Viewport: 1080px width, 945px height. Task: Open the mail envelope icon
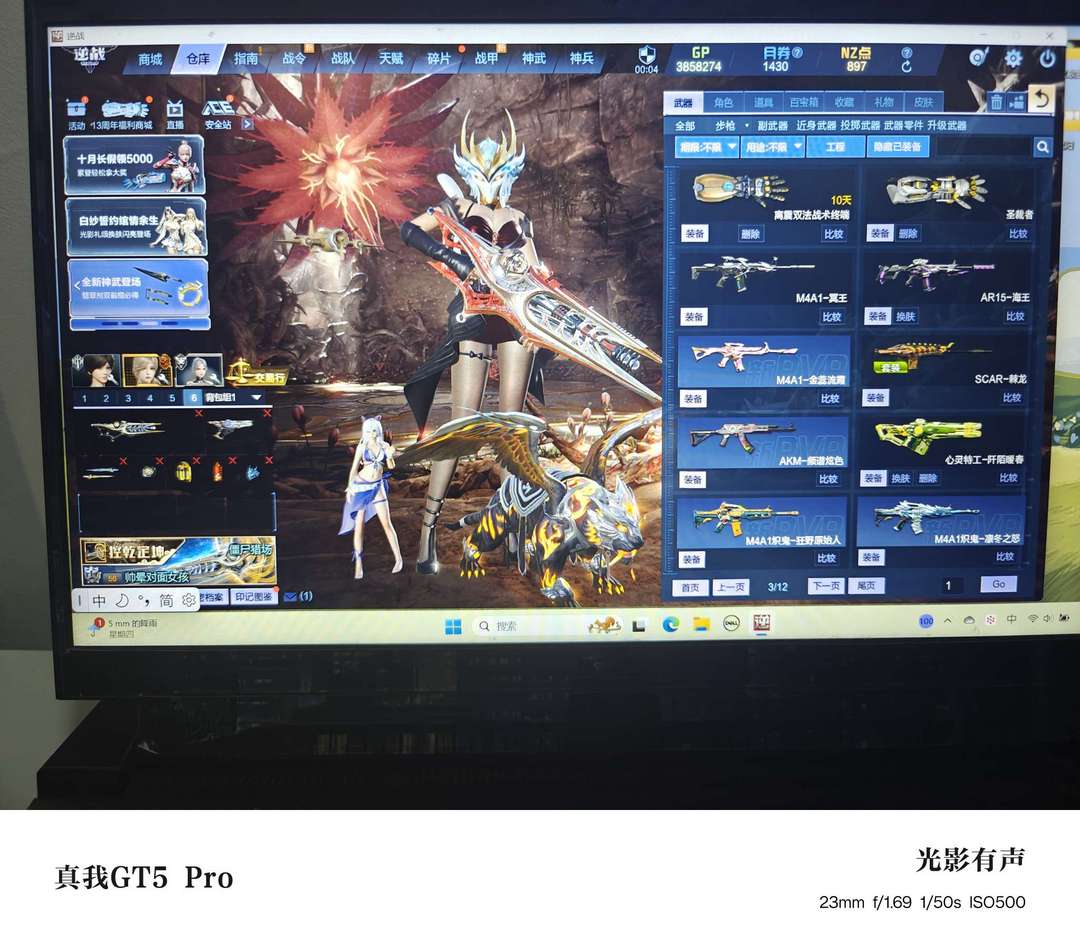290,596
